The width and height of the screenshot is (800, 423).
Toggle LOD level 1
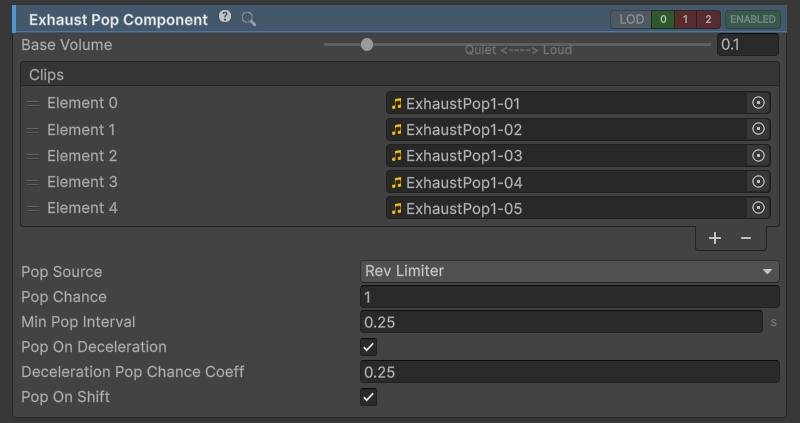(685, 19)
